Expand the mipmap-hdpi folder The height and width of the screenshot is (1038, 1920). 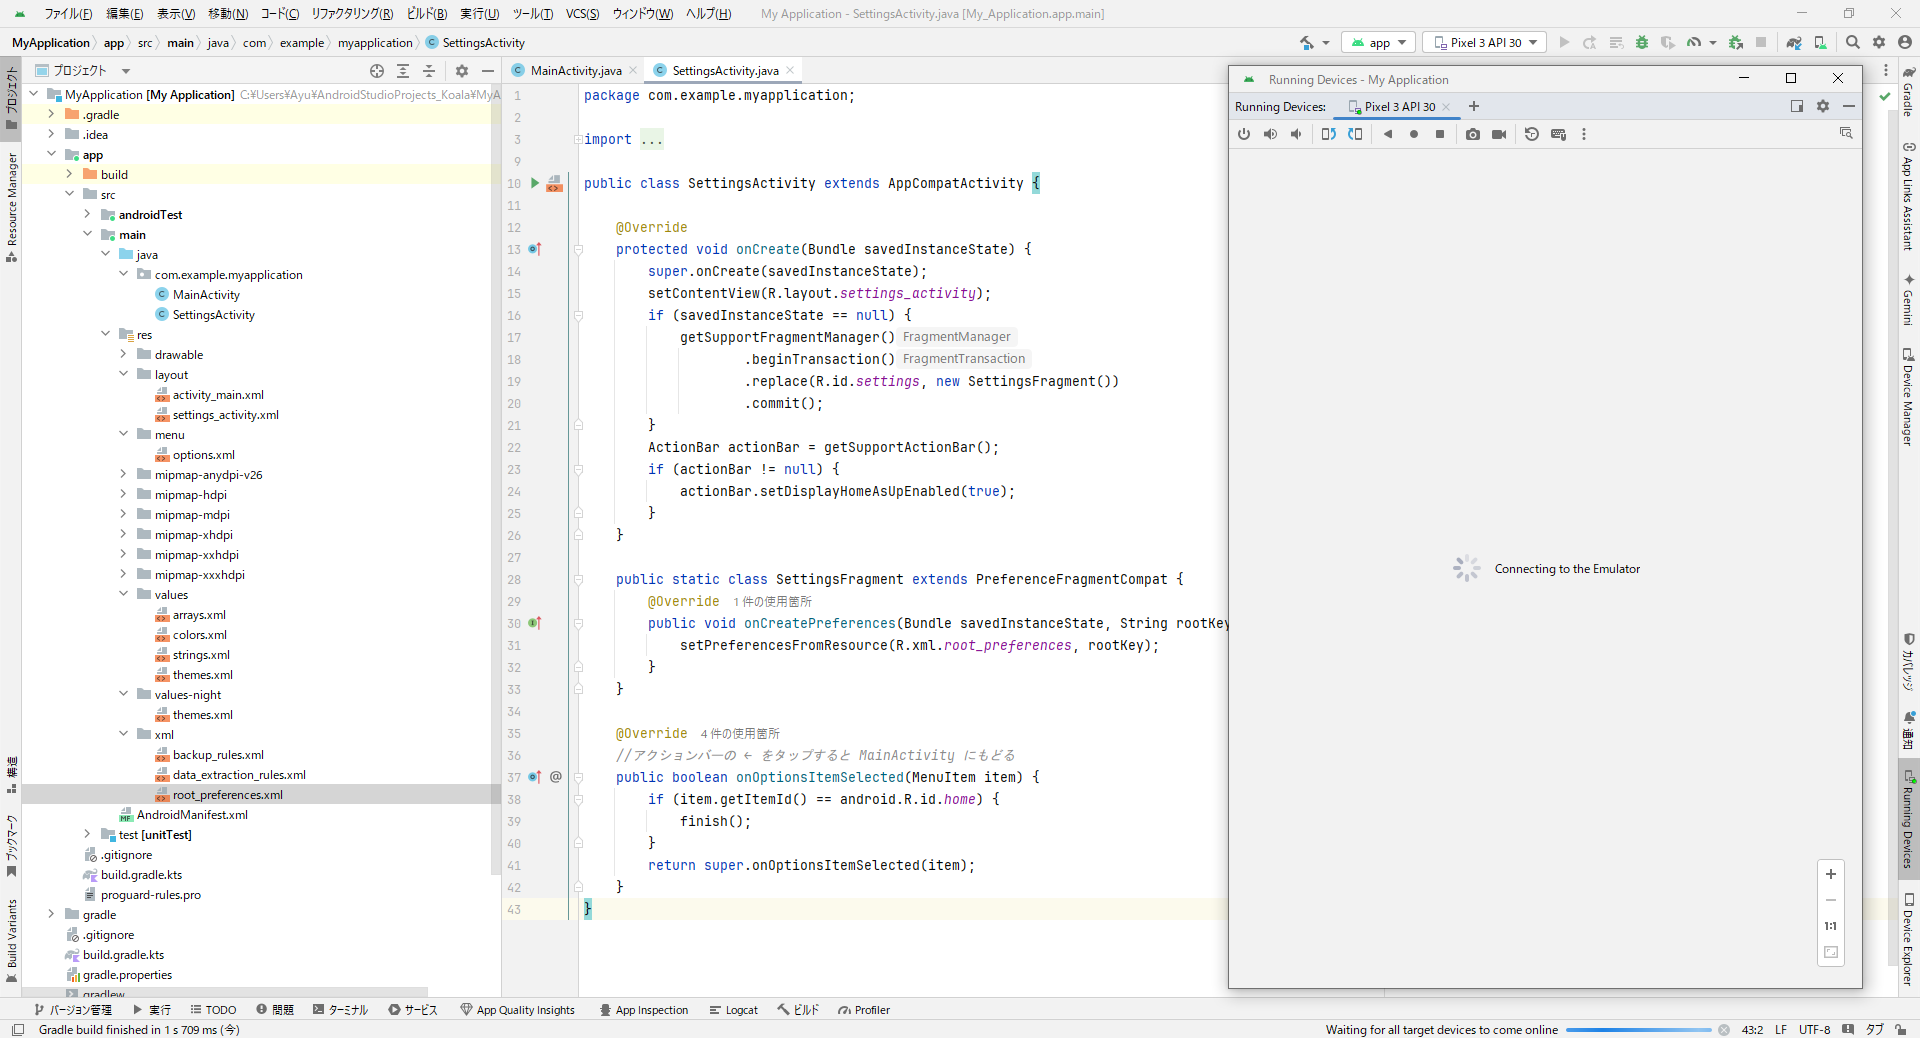coord(124,495)
